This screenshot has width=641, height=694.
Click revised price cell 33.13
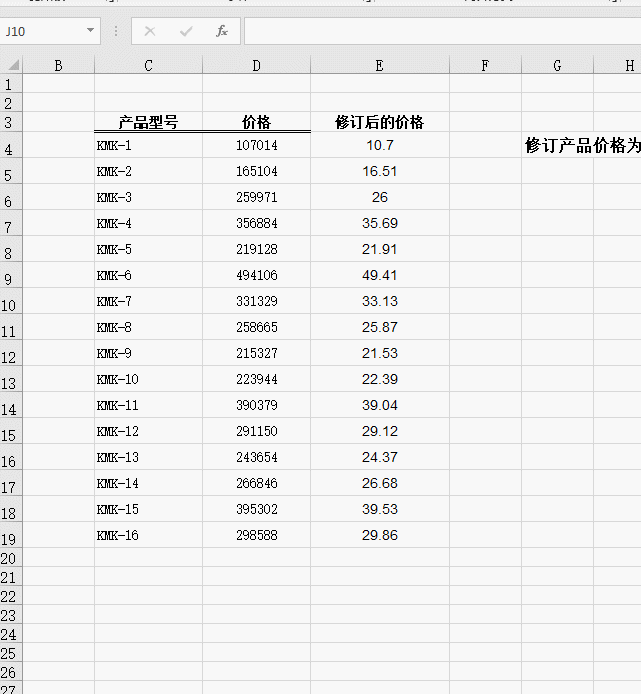(380, 301)
